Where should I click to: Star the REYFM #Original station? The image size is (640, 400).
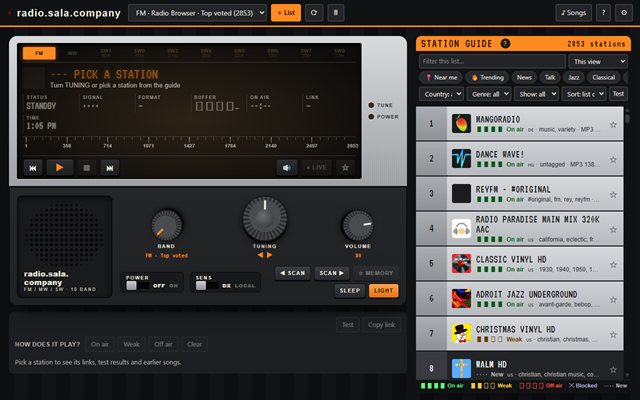click(x=613, y=195)
